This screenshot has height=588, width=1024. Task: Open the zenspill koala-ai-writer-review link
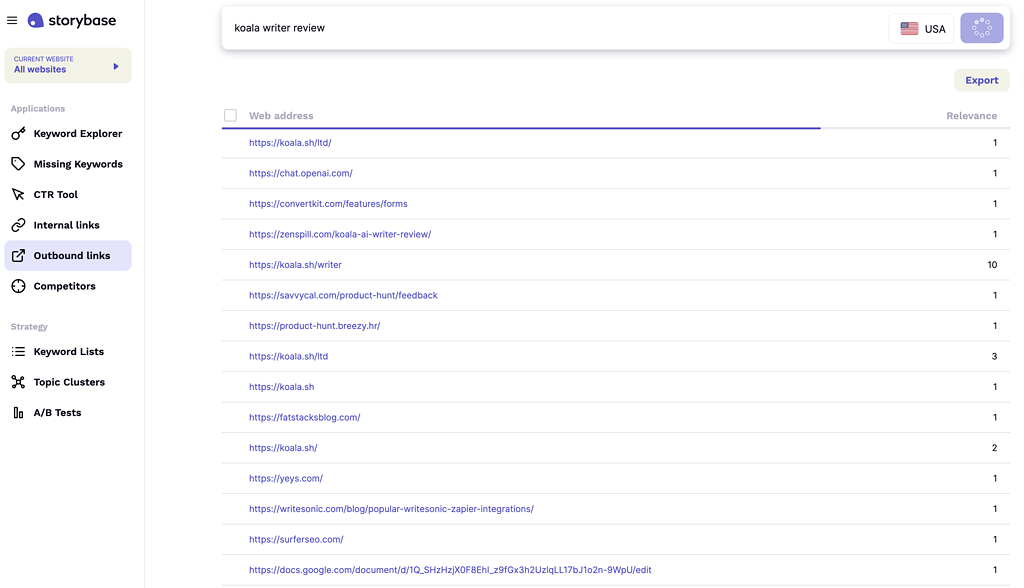point(340,234)
